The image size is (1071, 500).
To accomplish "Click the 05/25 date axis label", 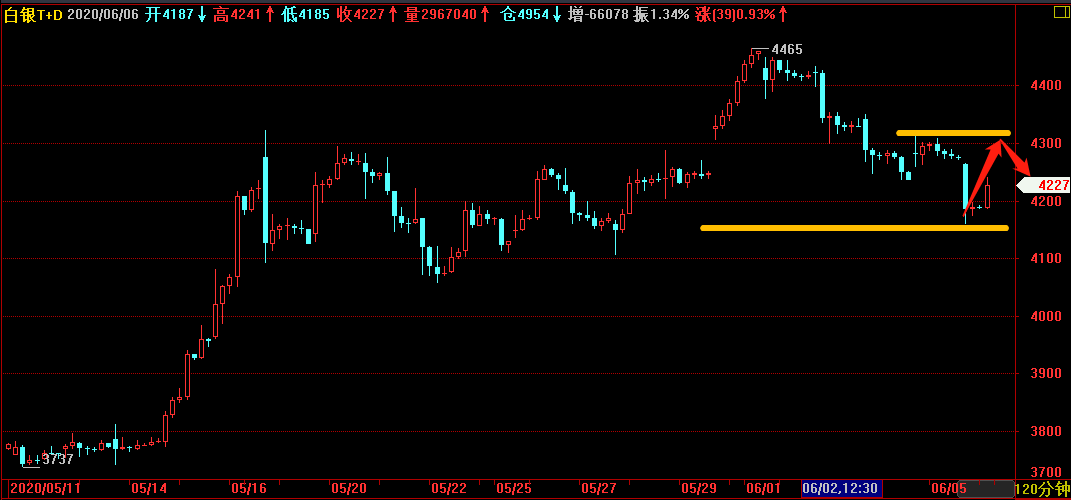I will 514,489.
